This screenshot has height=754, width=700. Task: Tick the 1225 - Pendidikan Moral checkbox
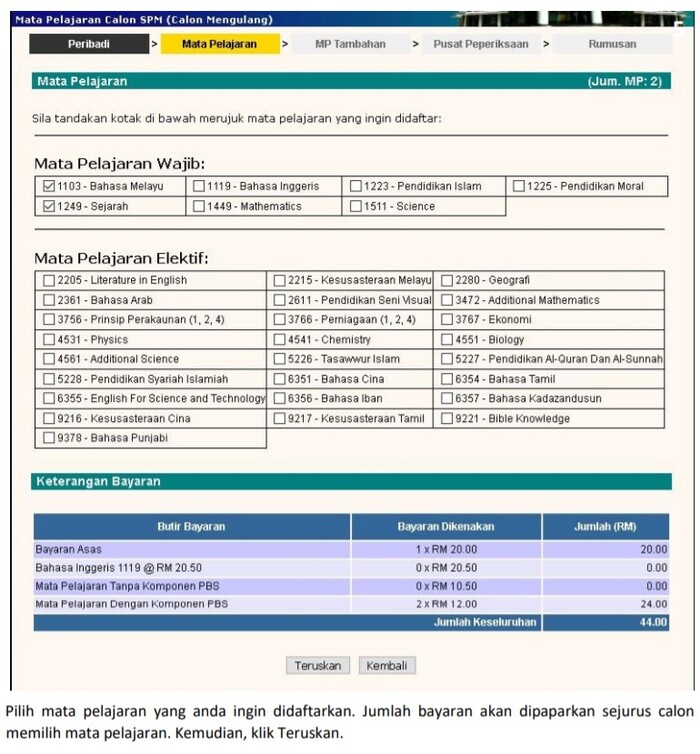point(519,186)
